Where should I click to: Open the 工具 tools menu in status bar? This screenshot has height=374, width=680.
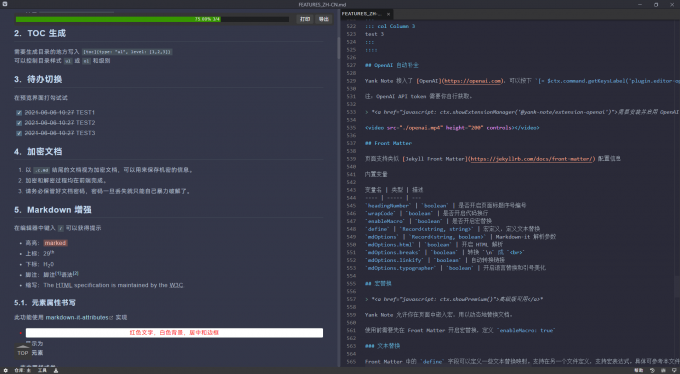[42, 371]
